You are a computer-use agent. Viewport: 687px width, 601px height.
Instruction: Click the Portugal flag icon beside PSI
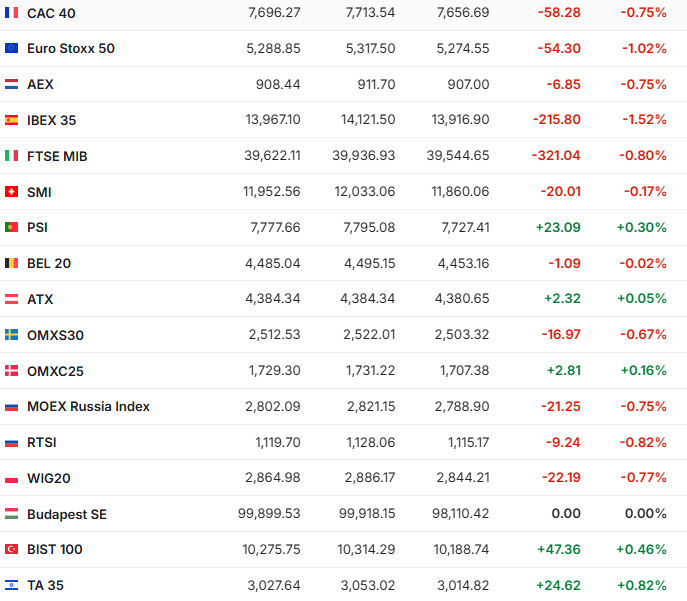(12, 227)
